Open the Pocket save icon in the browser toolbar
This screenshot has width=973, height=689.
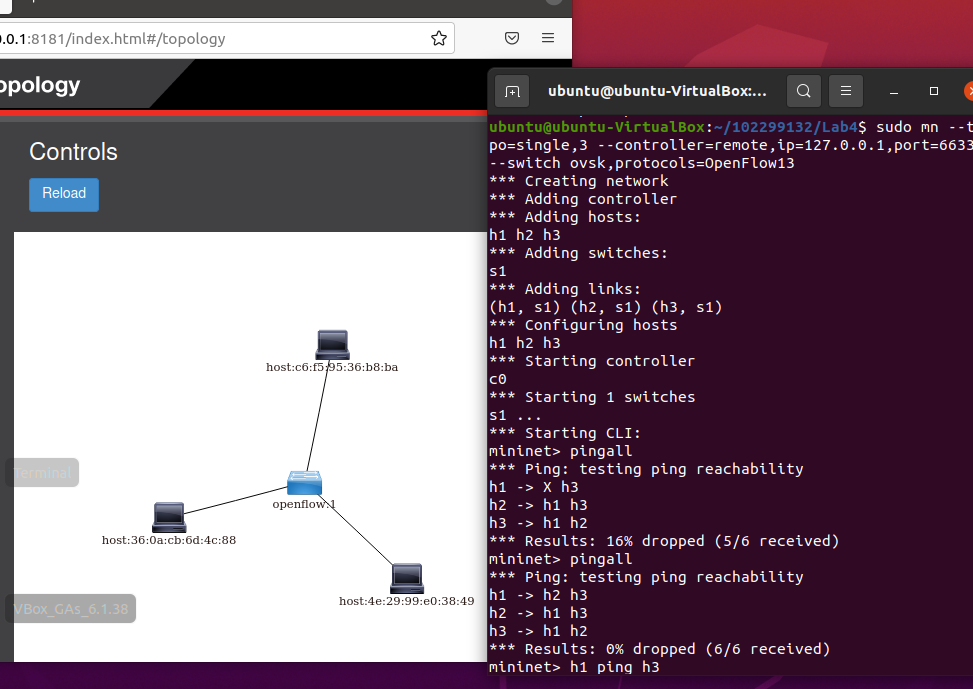coord(512,38)
